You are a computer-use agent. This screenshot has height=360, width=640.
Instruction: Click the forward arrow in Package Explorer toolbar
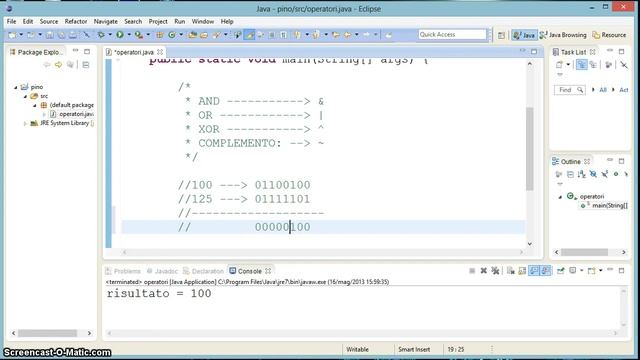[x=58, y=65]
